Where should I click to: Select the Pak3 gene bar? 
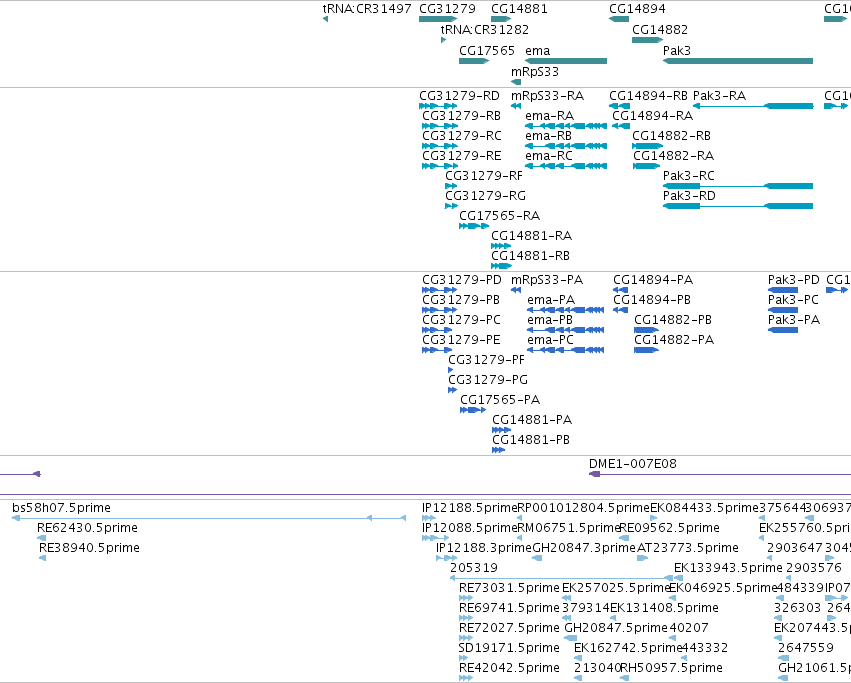[738, 61]
